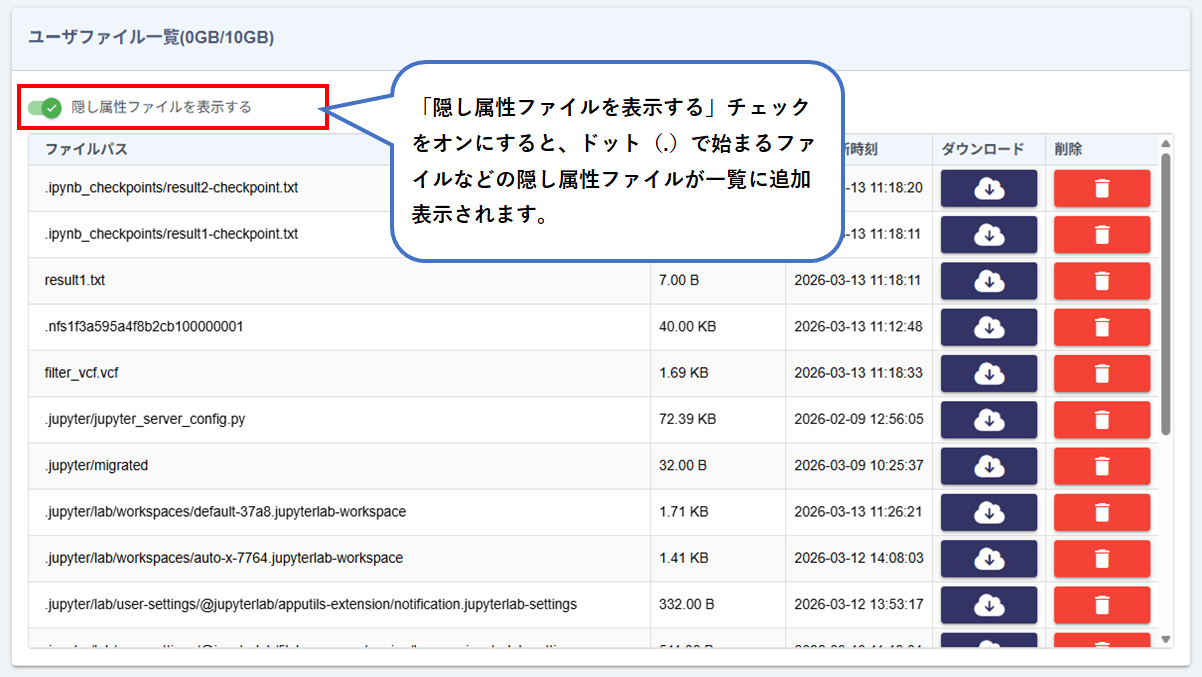Delete default-37a8.jupyterlab-workspace file

pyautogui.click(x=1101, y=512)
